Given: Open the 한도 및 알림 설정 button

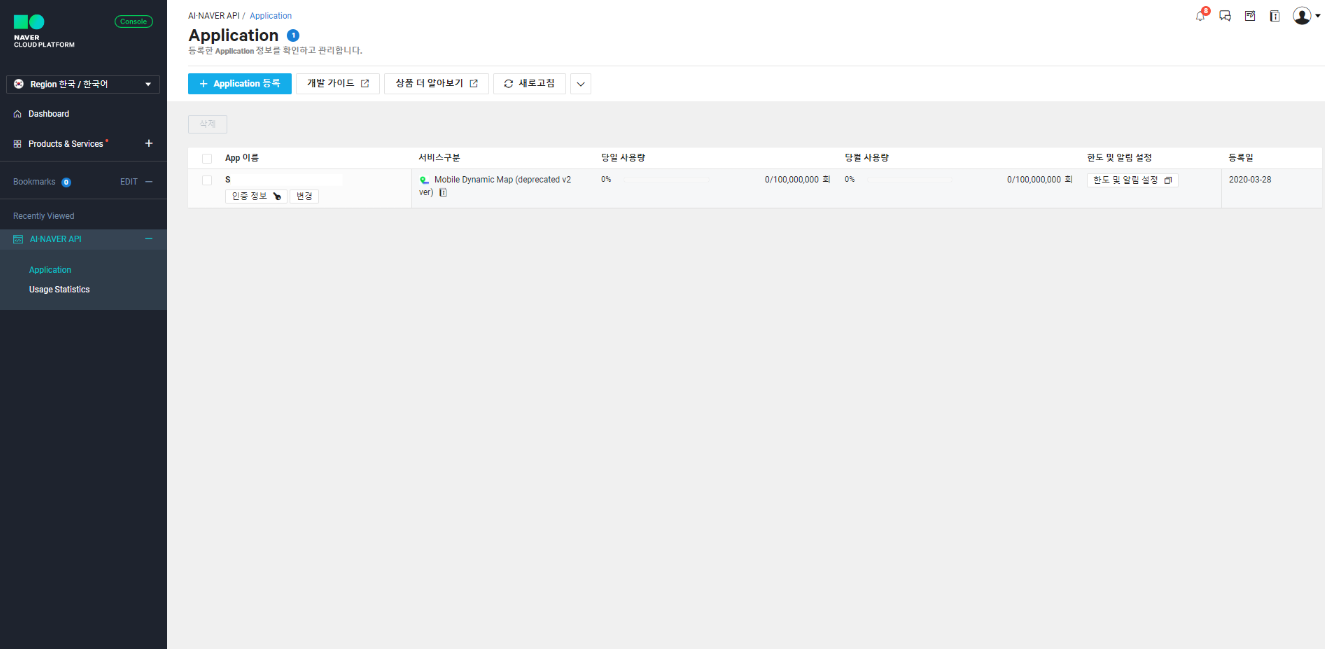Looking at the screenshot, I should (1133, 180).
